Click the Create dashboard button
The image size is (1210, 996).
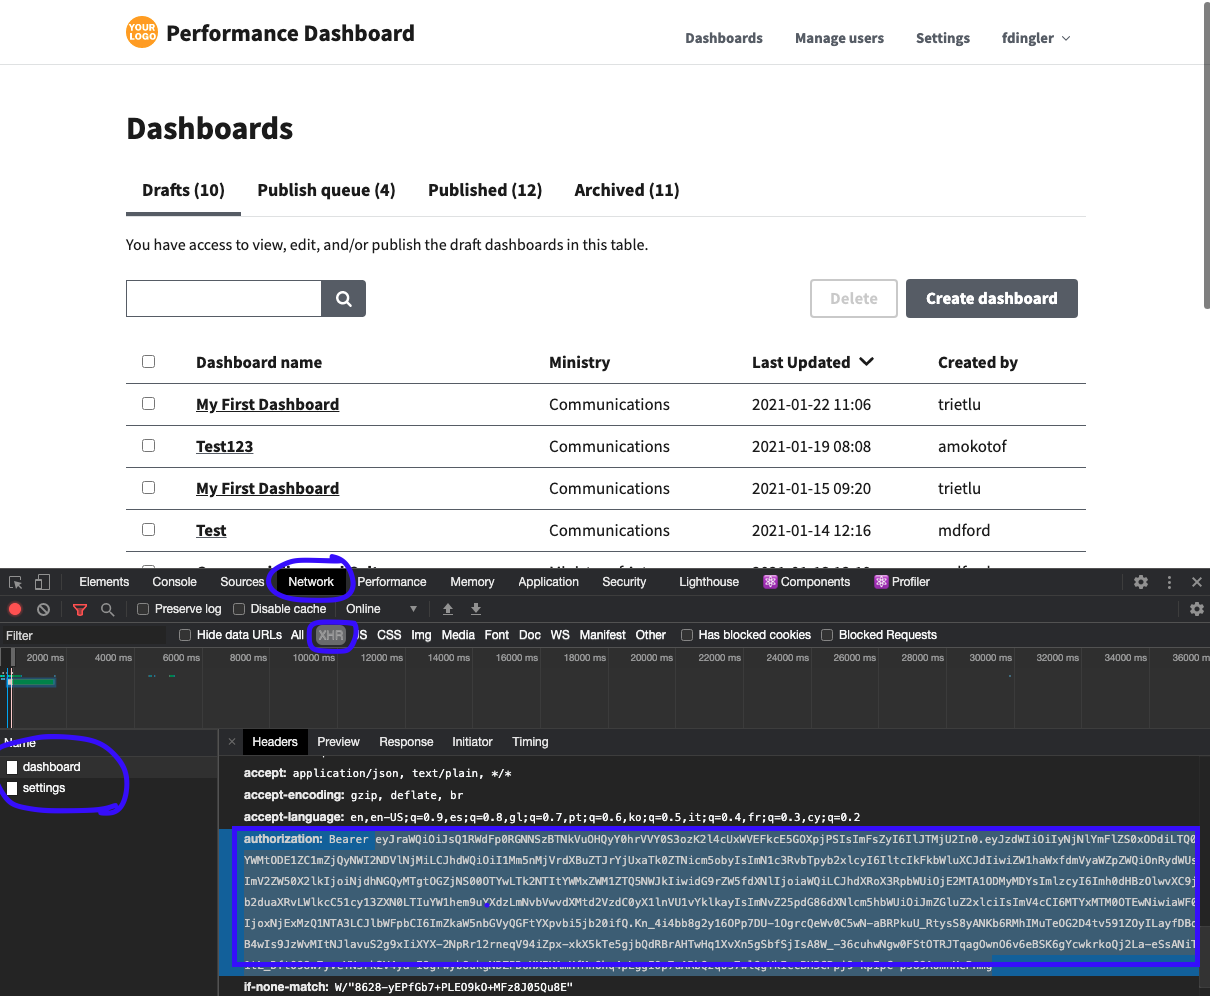click(x=992, y=298)
